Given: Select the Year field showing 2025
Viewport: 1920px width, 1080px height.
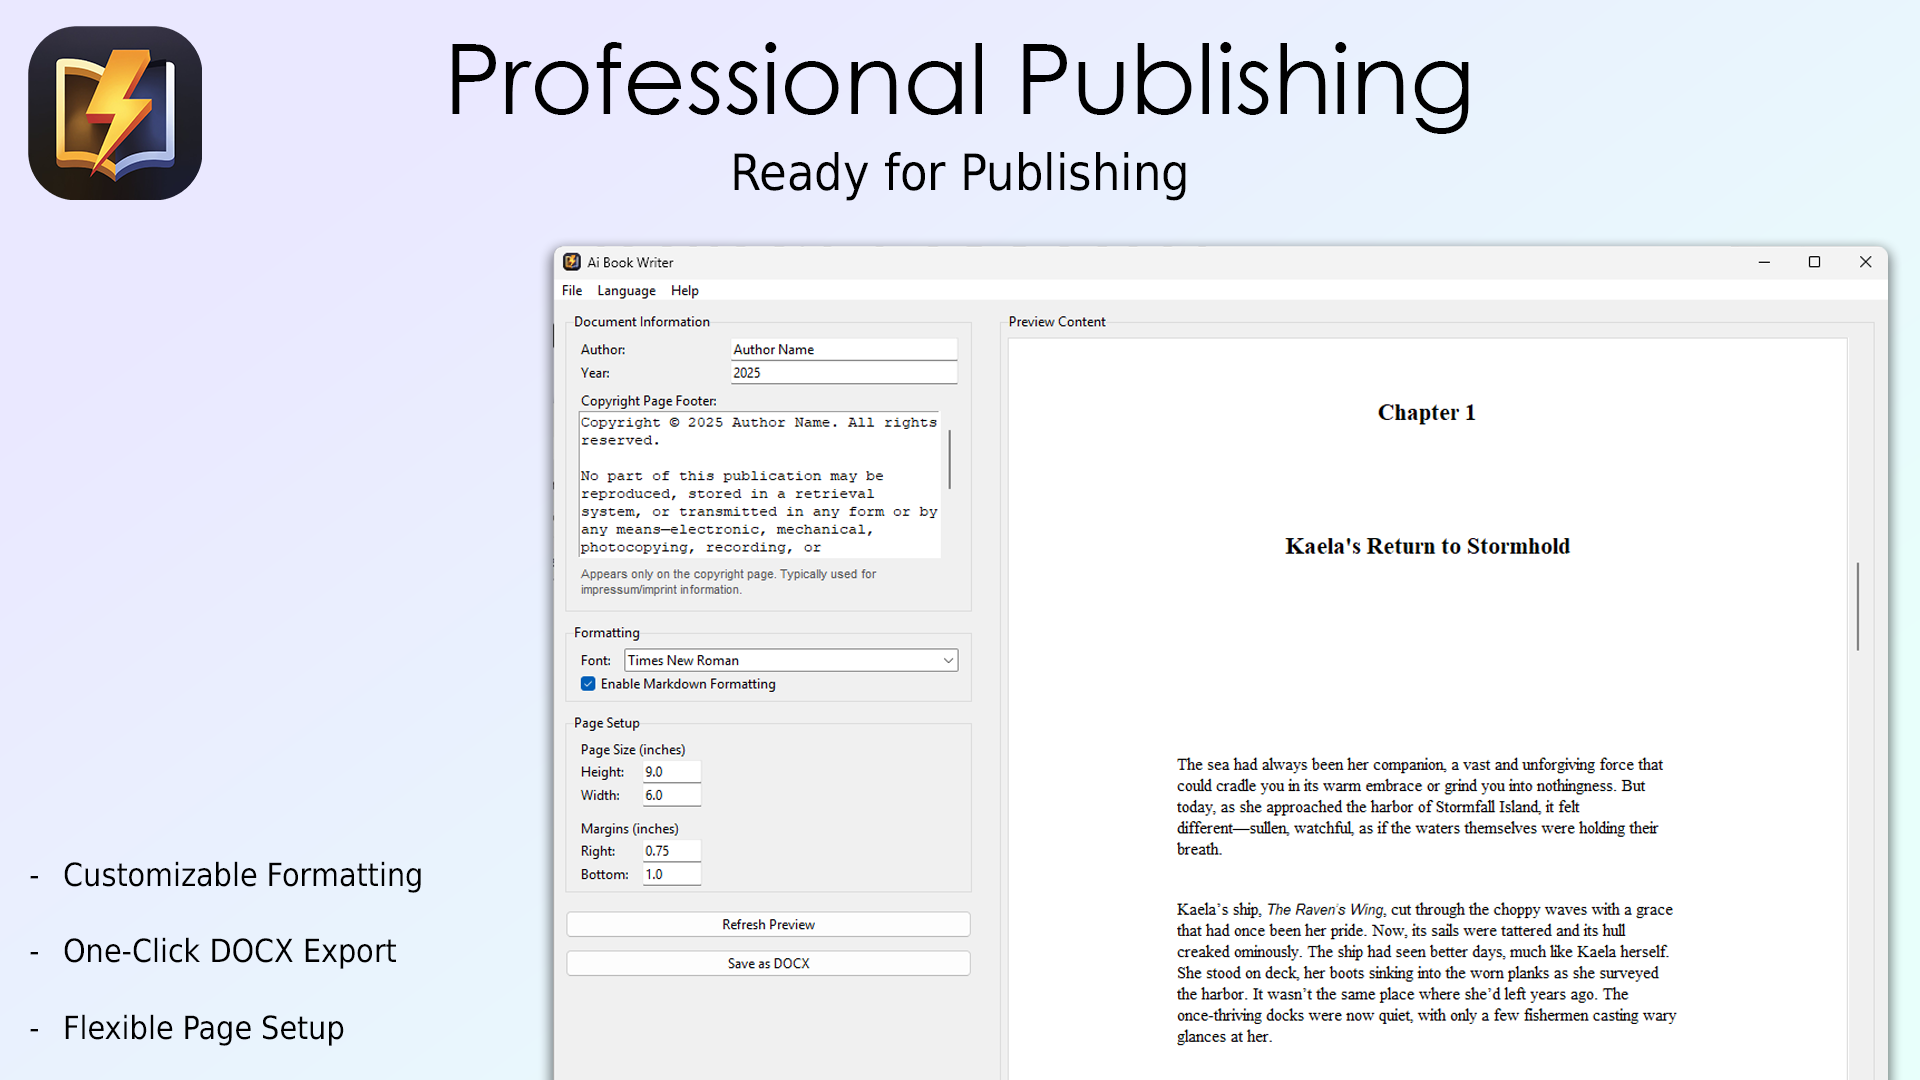Looking at the screenshot, I should (843, 373).
